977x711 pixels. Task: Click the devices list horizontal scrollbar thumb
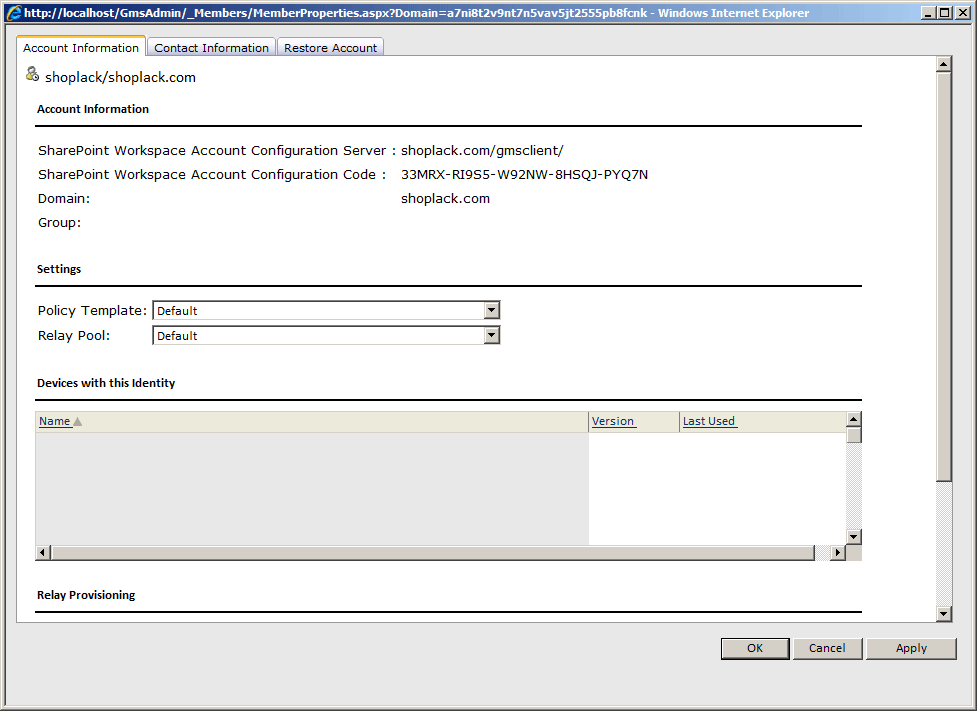(x=433, y=553)
